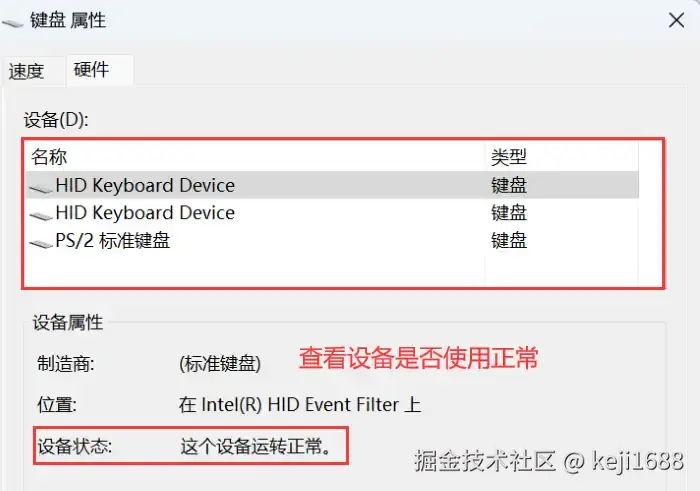Close the 键盘 属性 dialog
Viewport: 700px width, 491px height.
[x=675, y=20]
